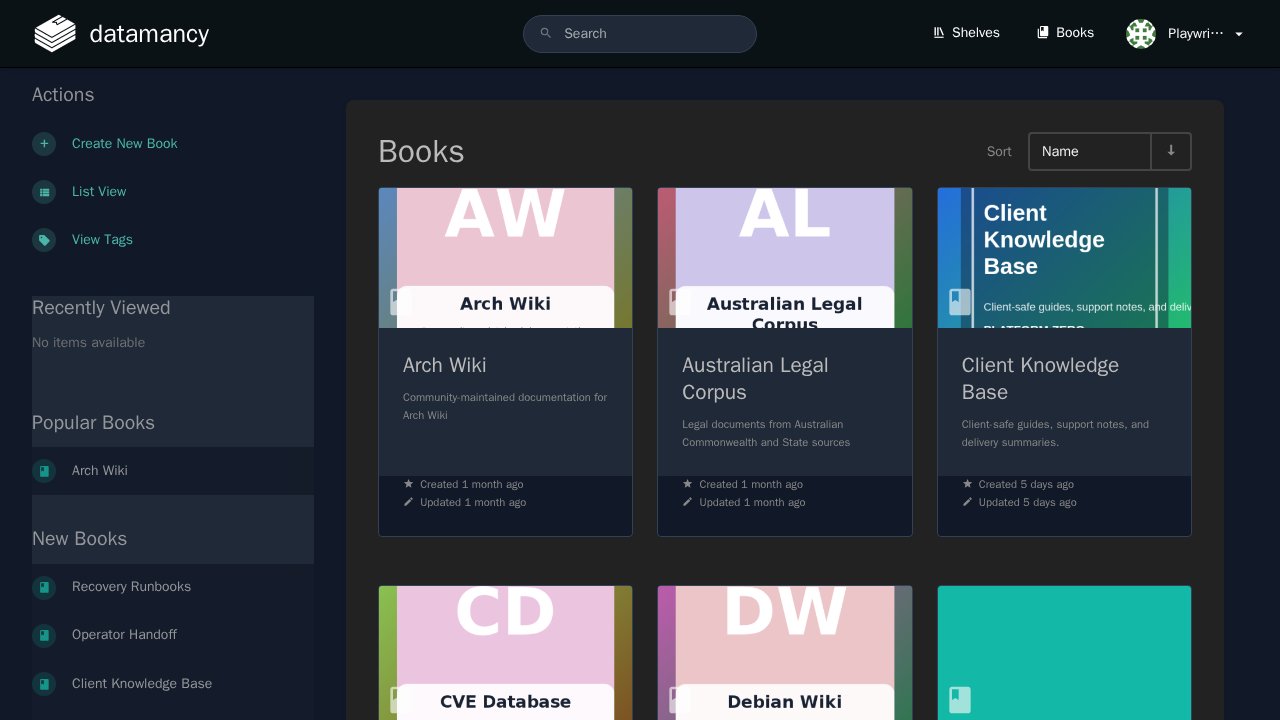Click Client Knowledge Base card title
Image resolution: width=1280 pixels, height=720 pixels.
pyautogui.click(x=1040, y=379)
